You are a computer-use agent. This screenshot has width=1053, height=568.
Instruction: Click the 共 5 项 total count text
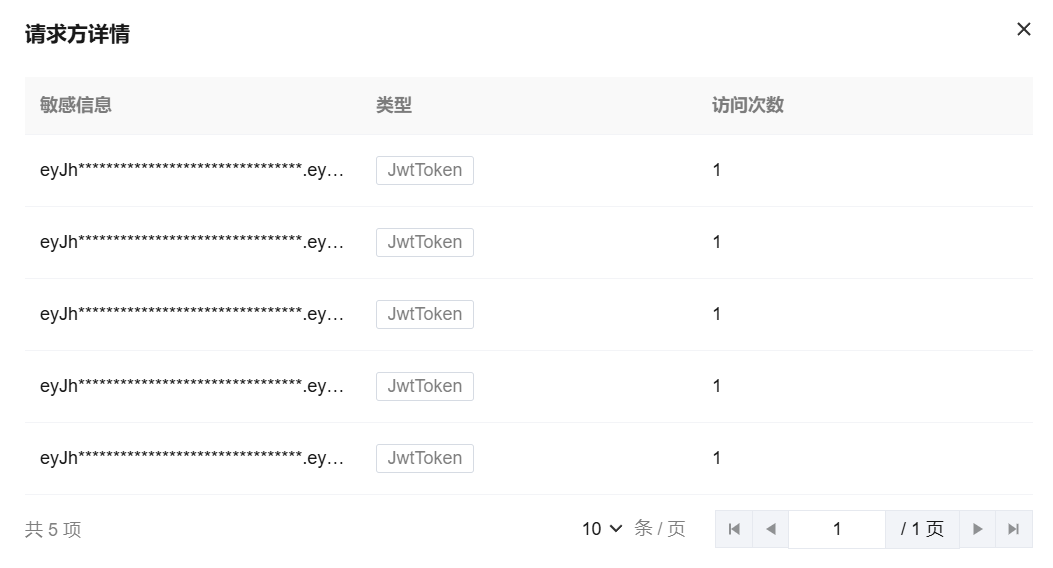tap(53, 530)
